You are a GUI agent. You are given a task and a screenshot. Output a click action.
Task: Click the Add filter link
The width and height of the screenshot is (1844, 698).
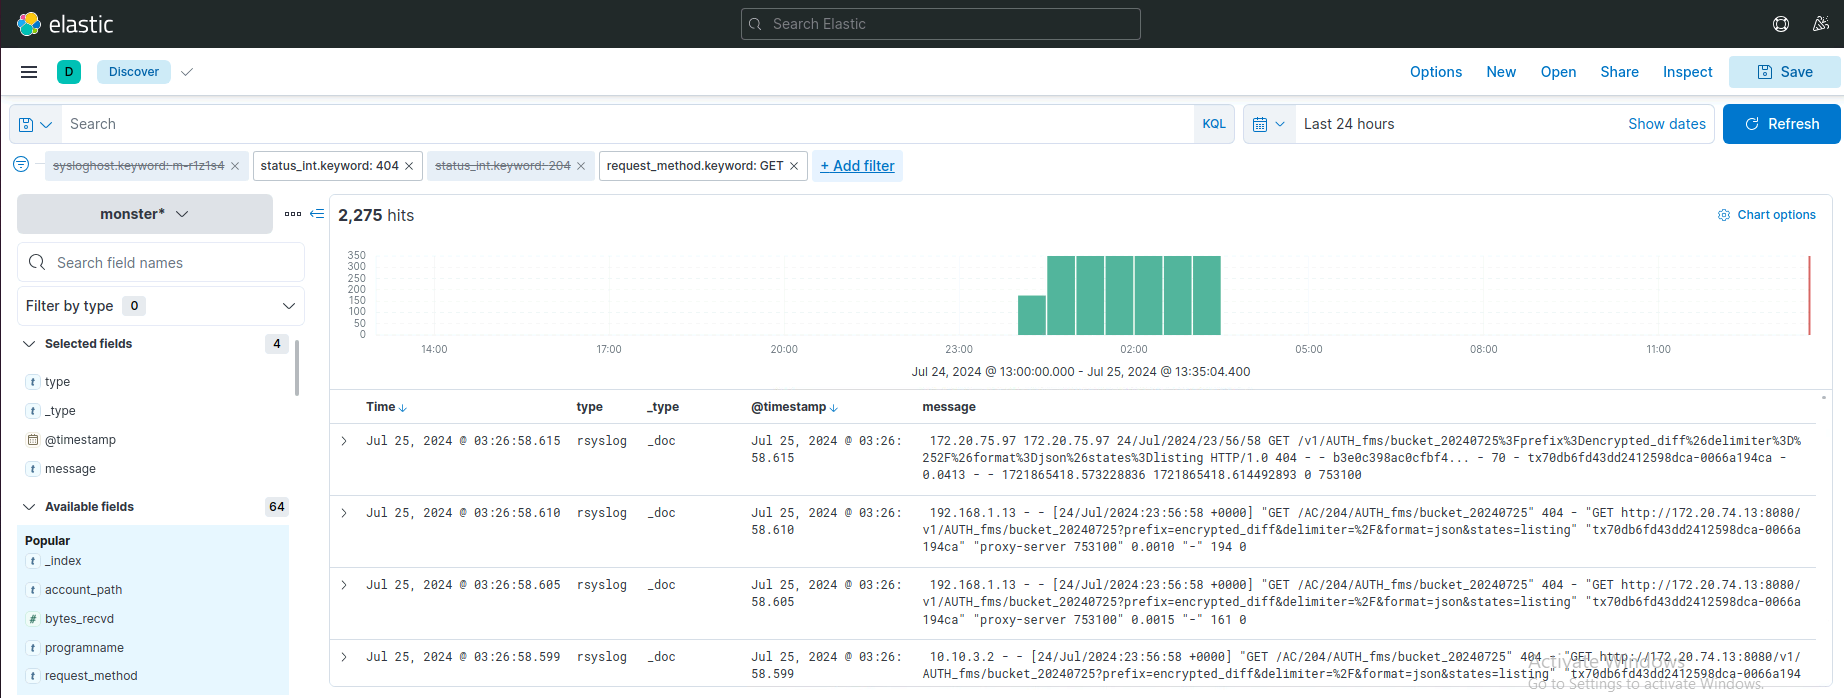click(857, 166)
